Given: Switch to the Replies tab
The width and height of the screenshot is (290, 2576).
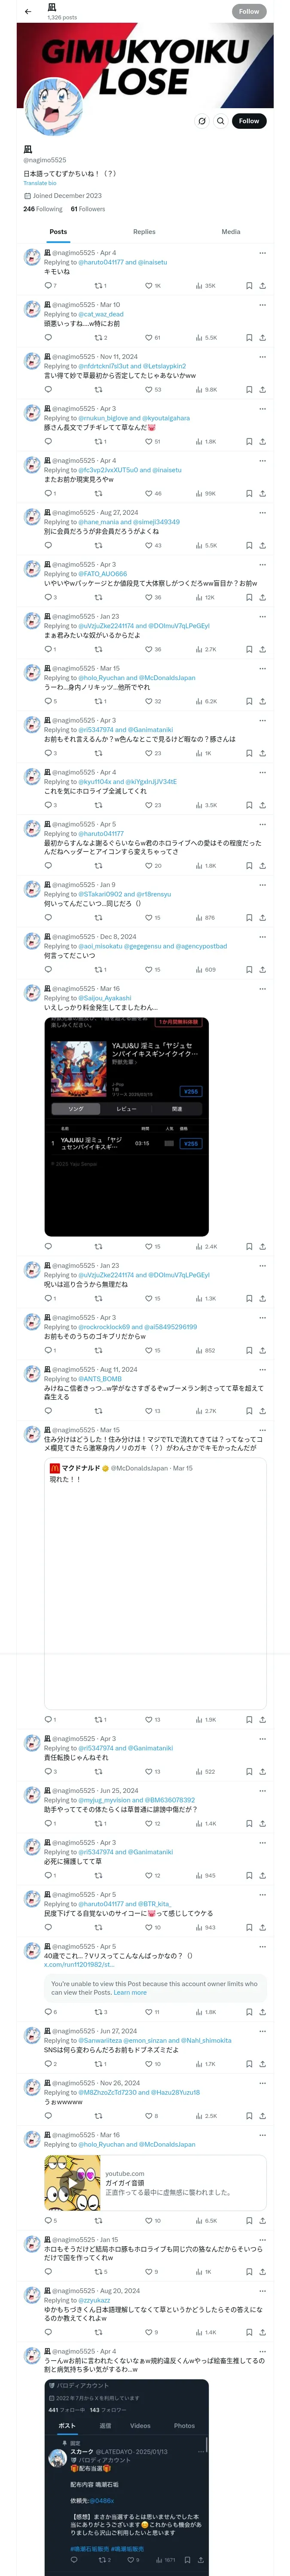Looking at the screenshot, I should click(144, 232).
